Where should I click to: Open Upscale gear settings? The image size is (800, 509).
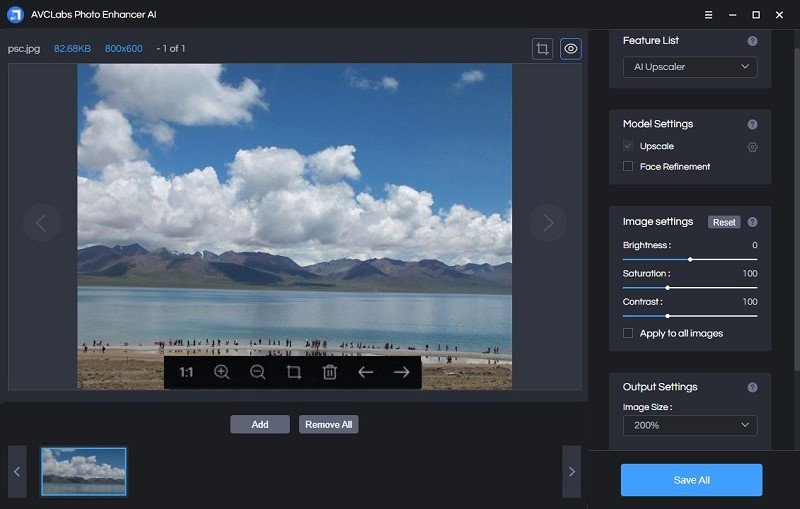pos(752,147)
